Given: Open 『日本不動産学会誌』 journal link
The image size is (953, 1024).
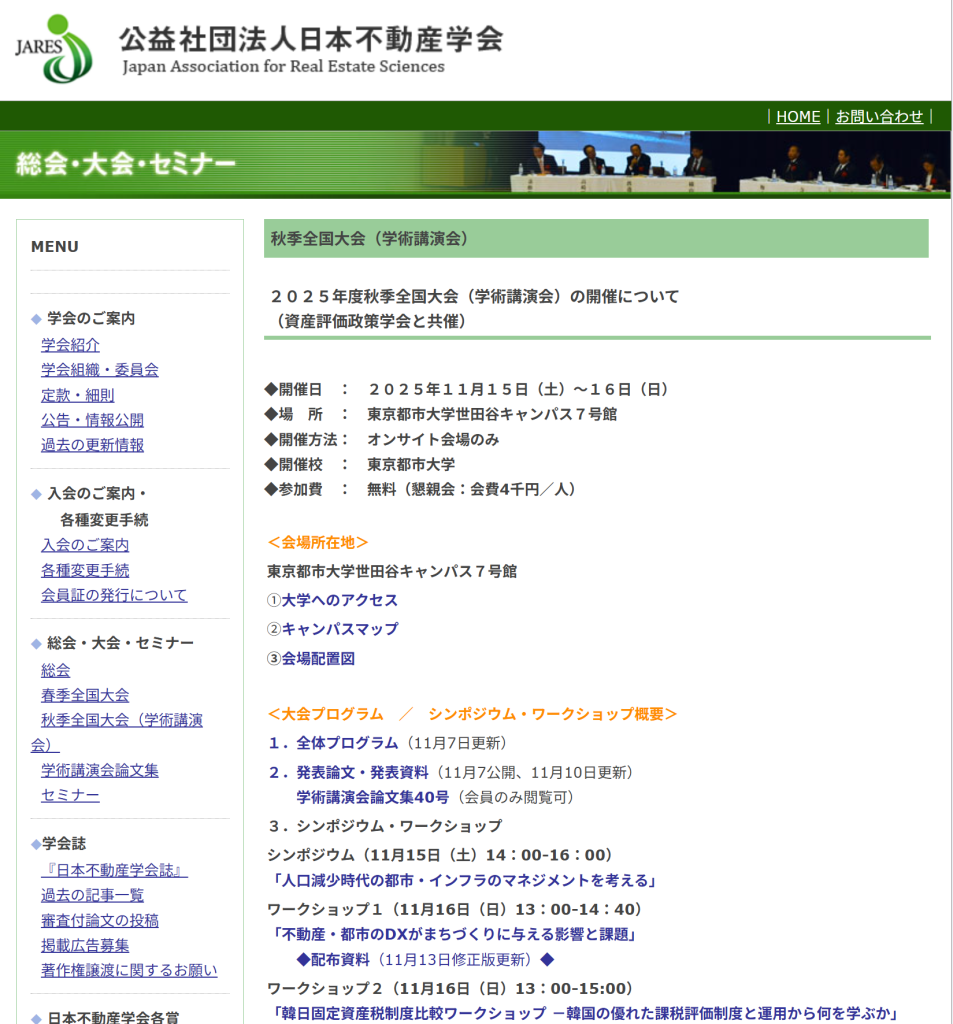Looking at the screenshot, I should coord(114,870).
